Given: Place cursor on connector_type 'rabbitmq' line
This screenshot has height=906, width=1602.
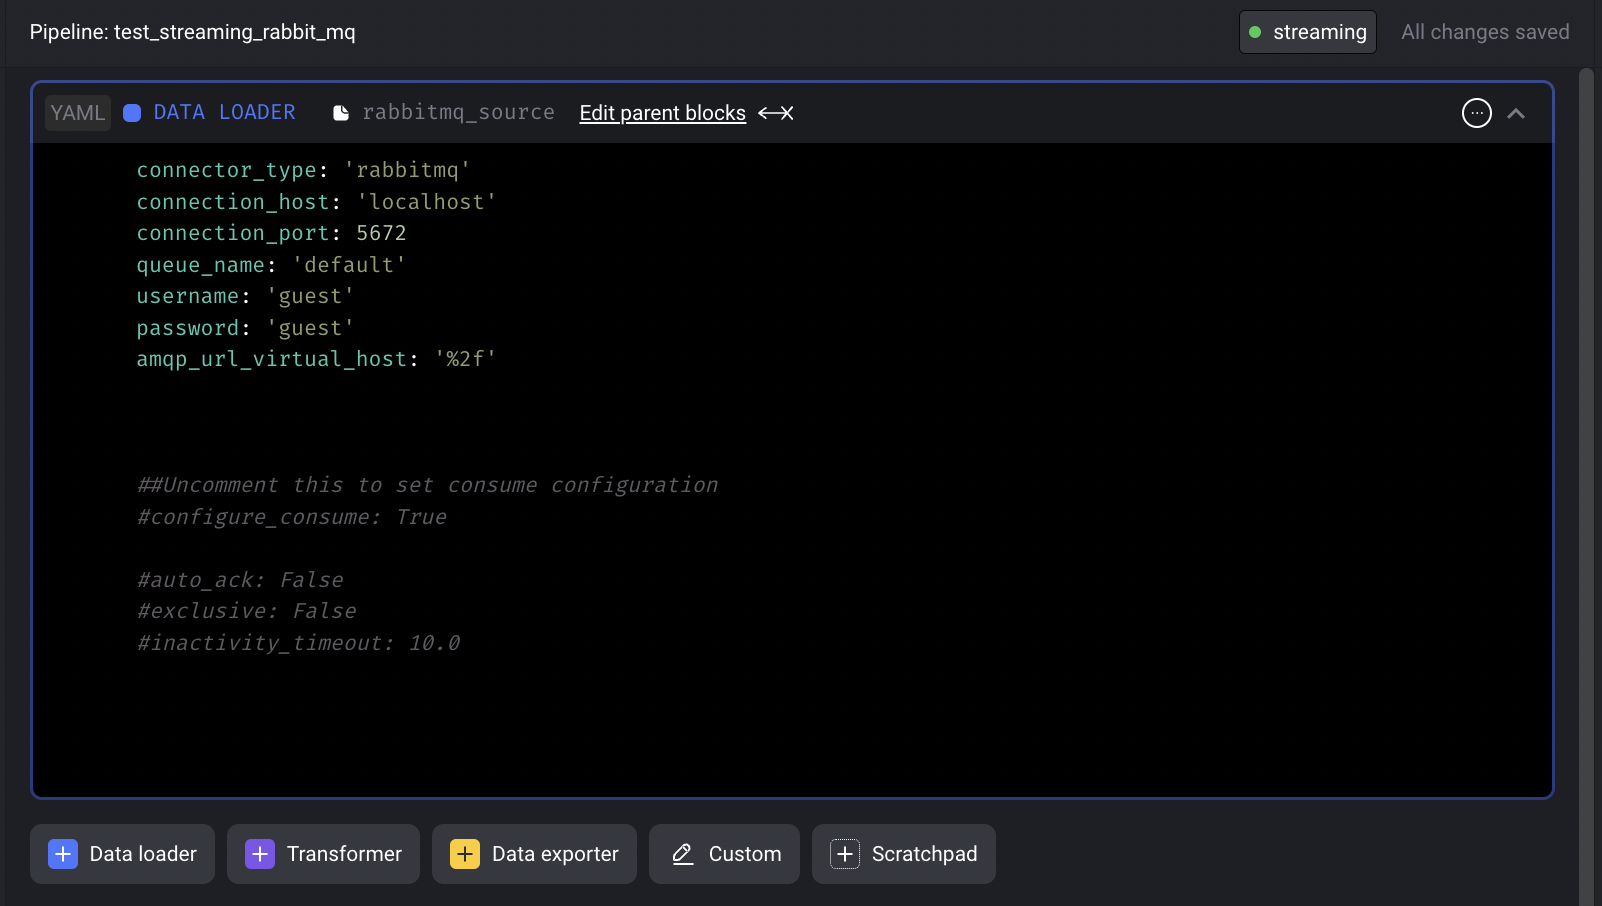Looking at the screenshot, I should click(x=303, y=170).
